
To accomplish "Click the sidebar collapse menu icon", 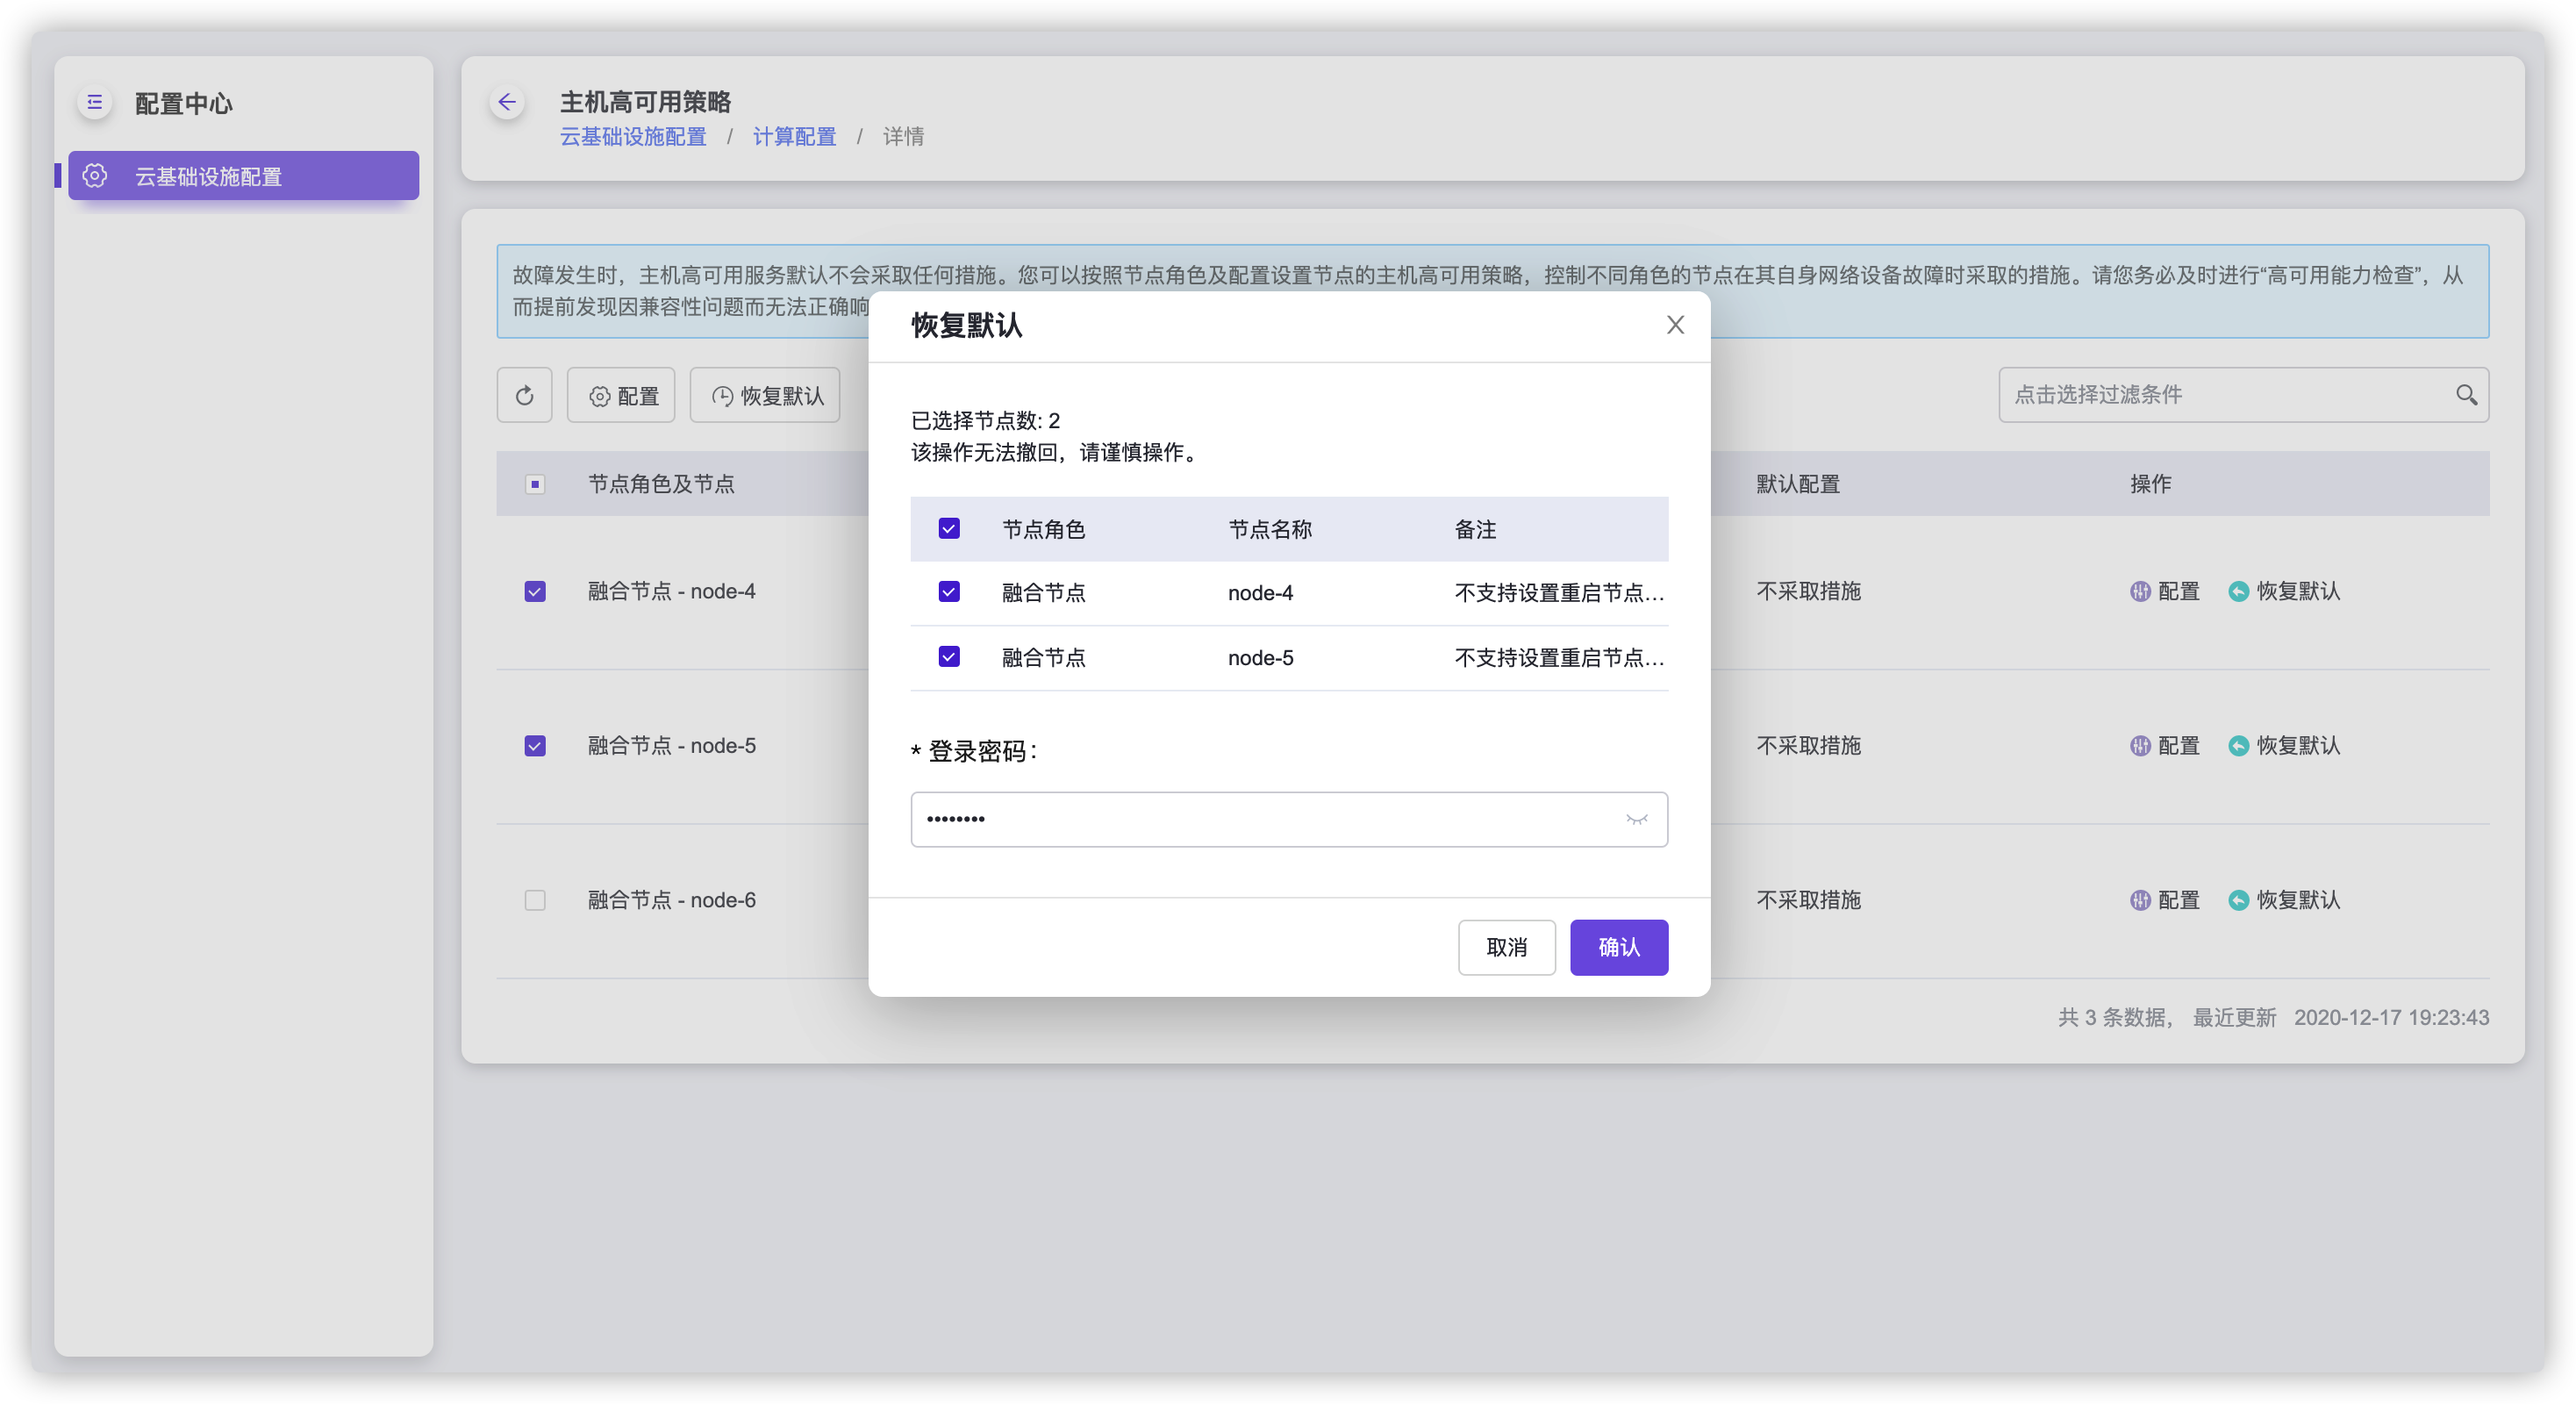I will pos(95,102).
